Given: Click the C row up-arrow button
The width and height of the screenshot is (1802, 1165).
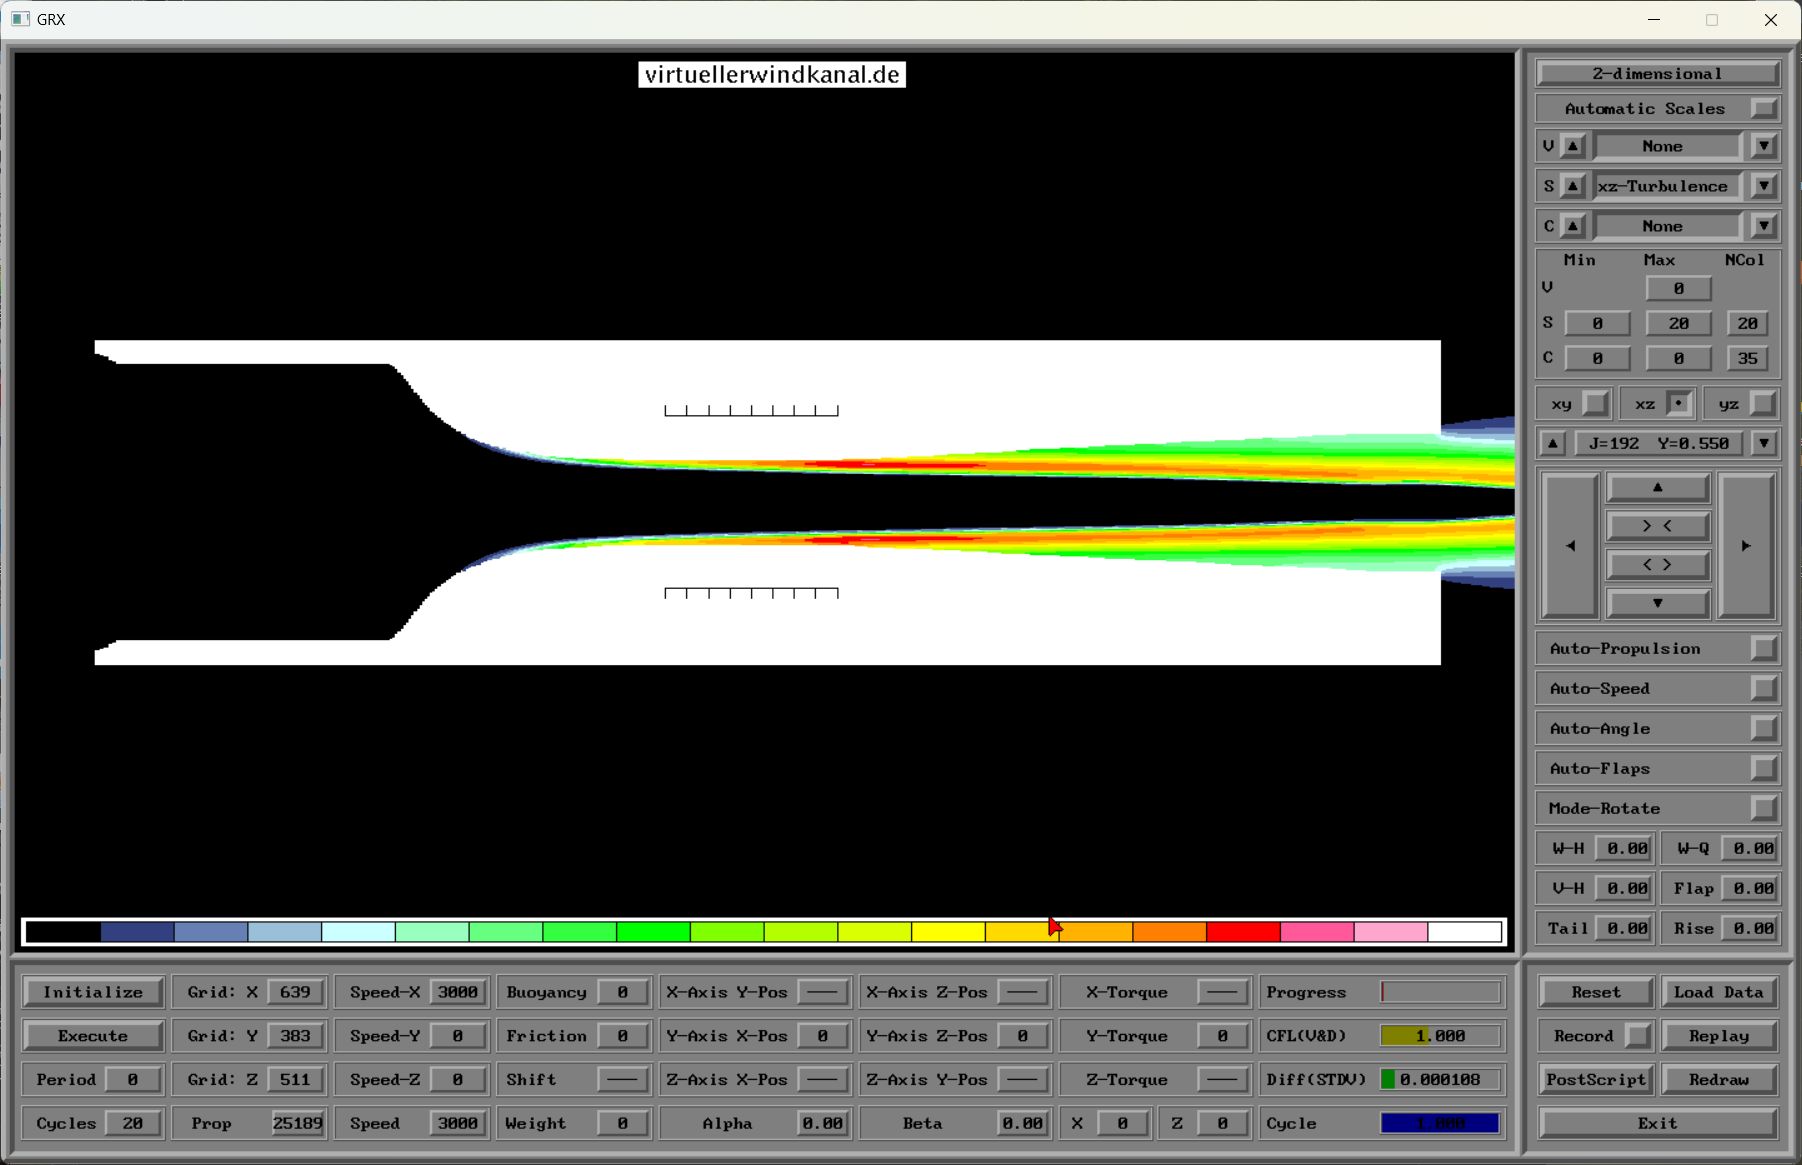Looking at the screenshot, I should click(1573, 226).
